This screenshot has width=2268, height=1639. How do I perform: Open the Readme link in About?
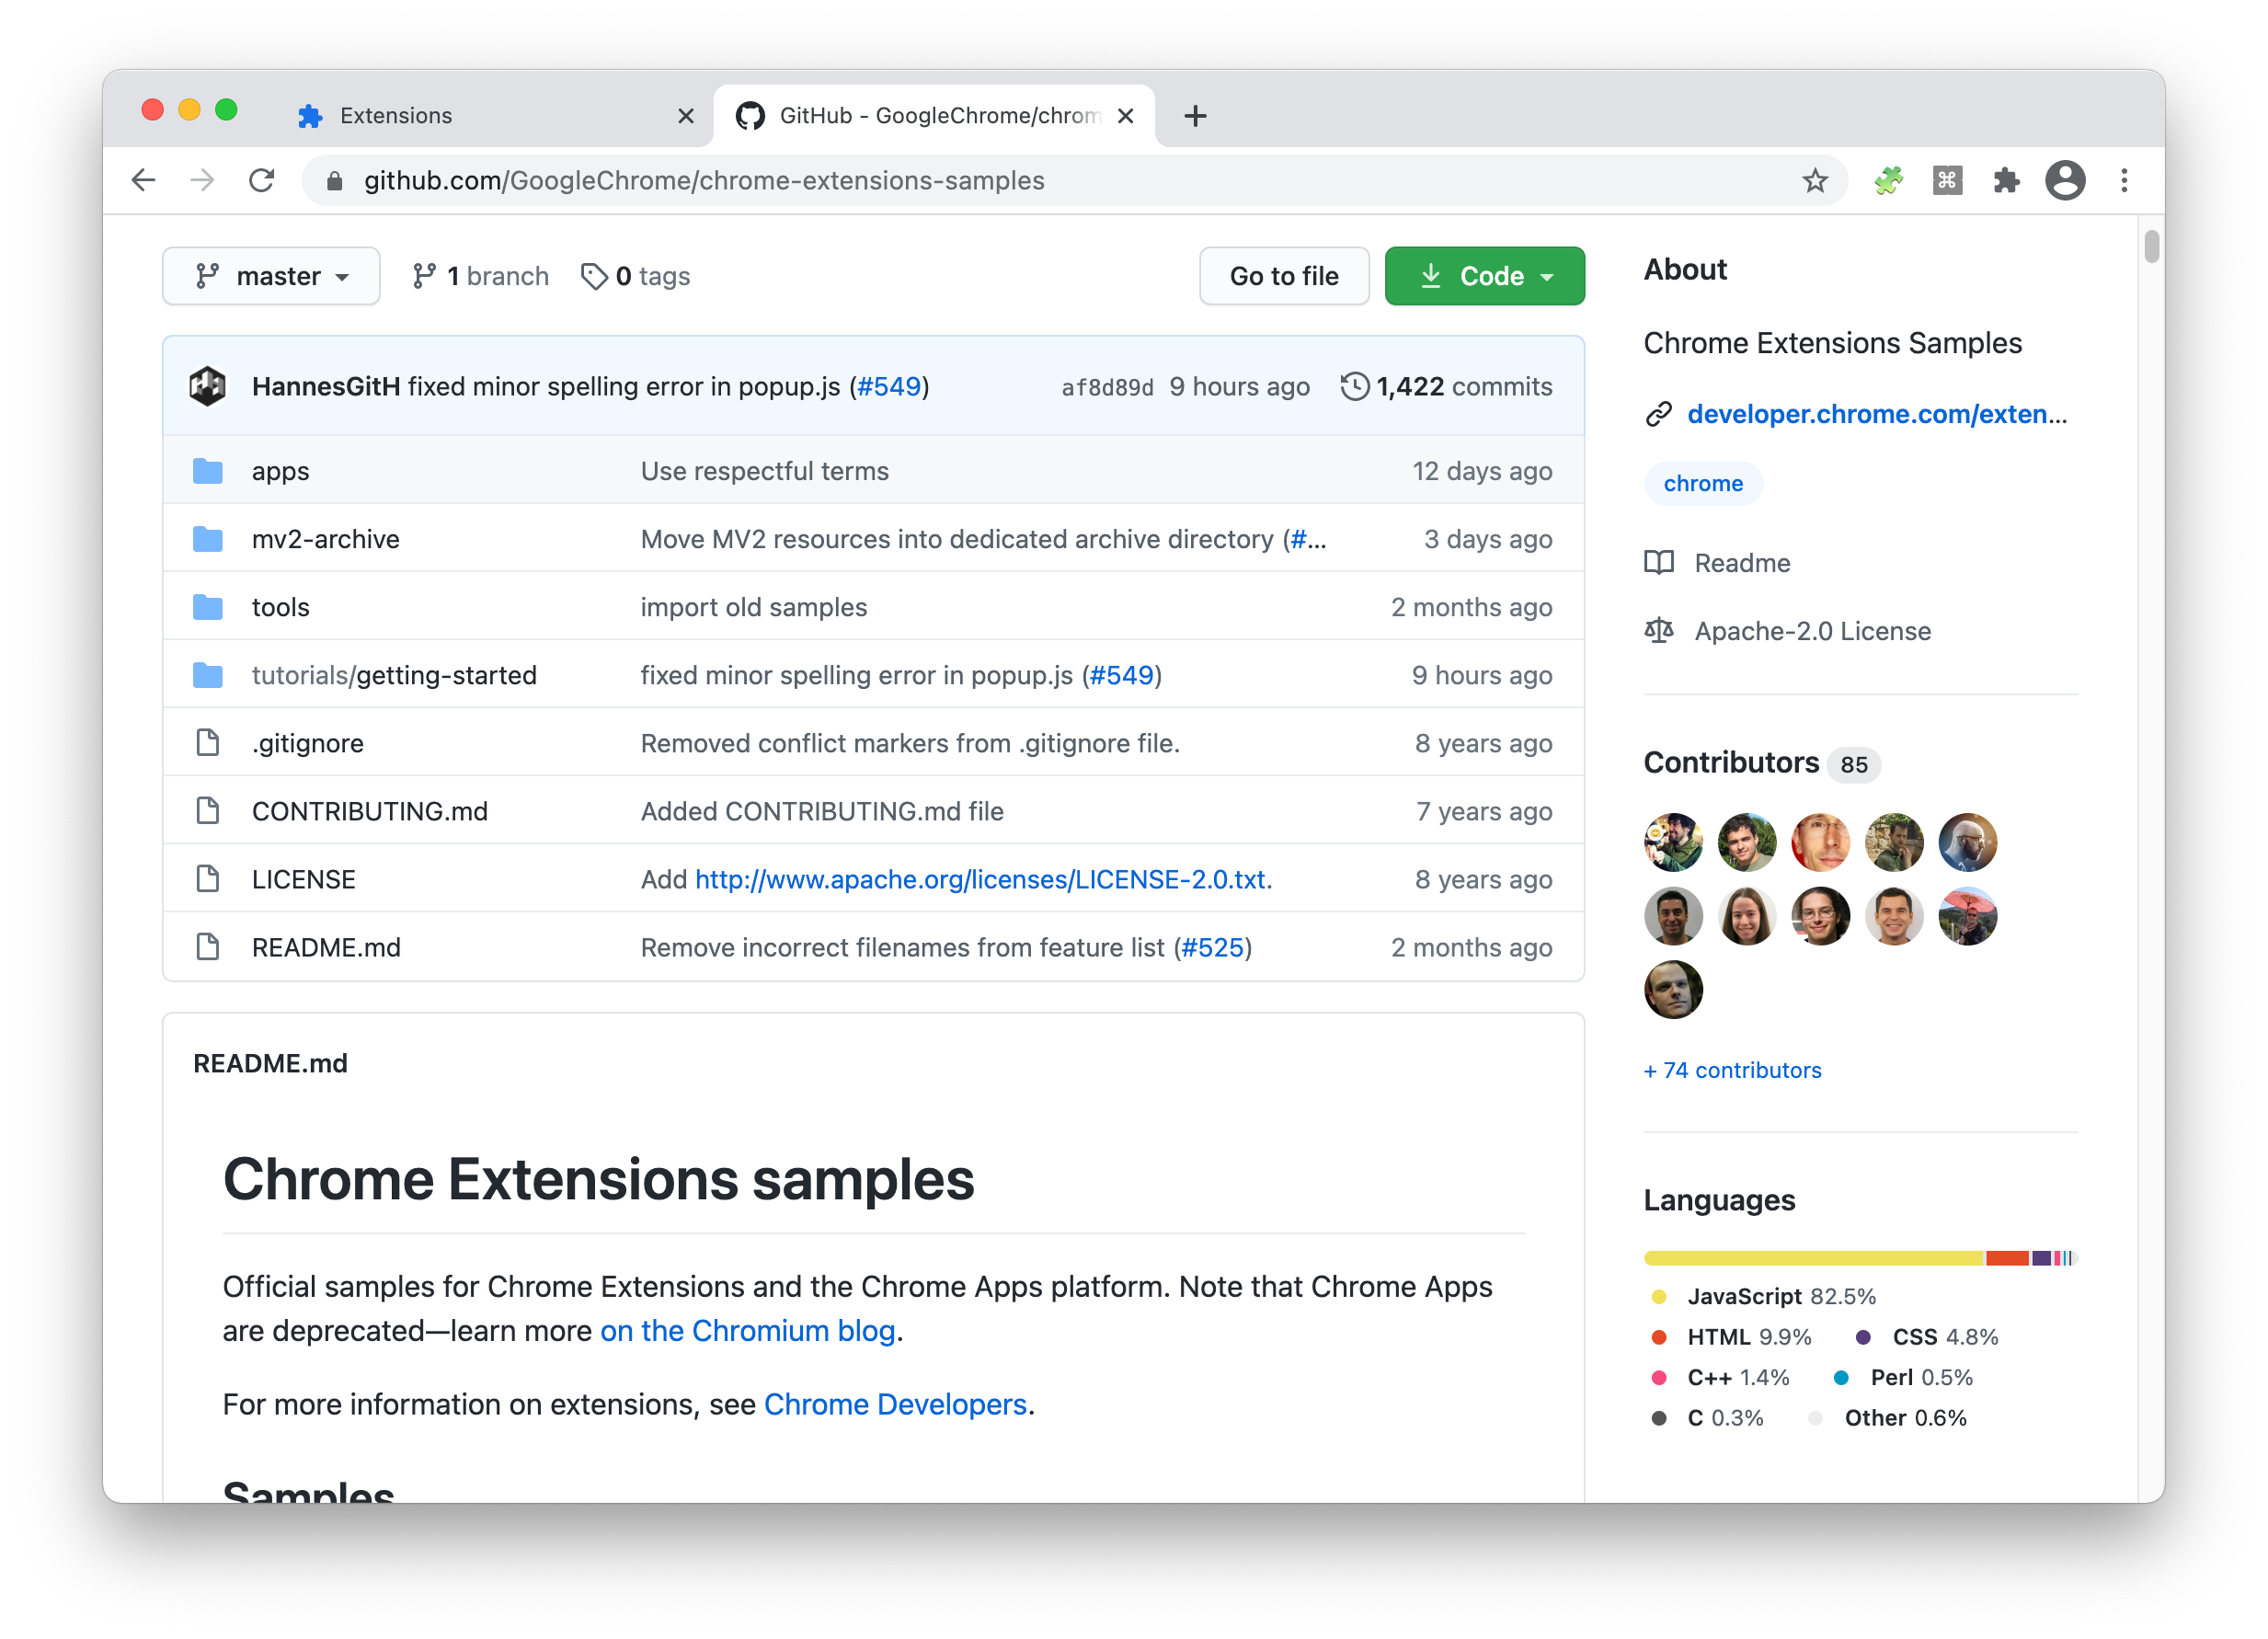click(x=1742, y=563)
